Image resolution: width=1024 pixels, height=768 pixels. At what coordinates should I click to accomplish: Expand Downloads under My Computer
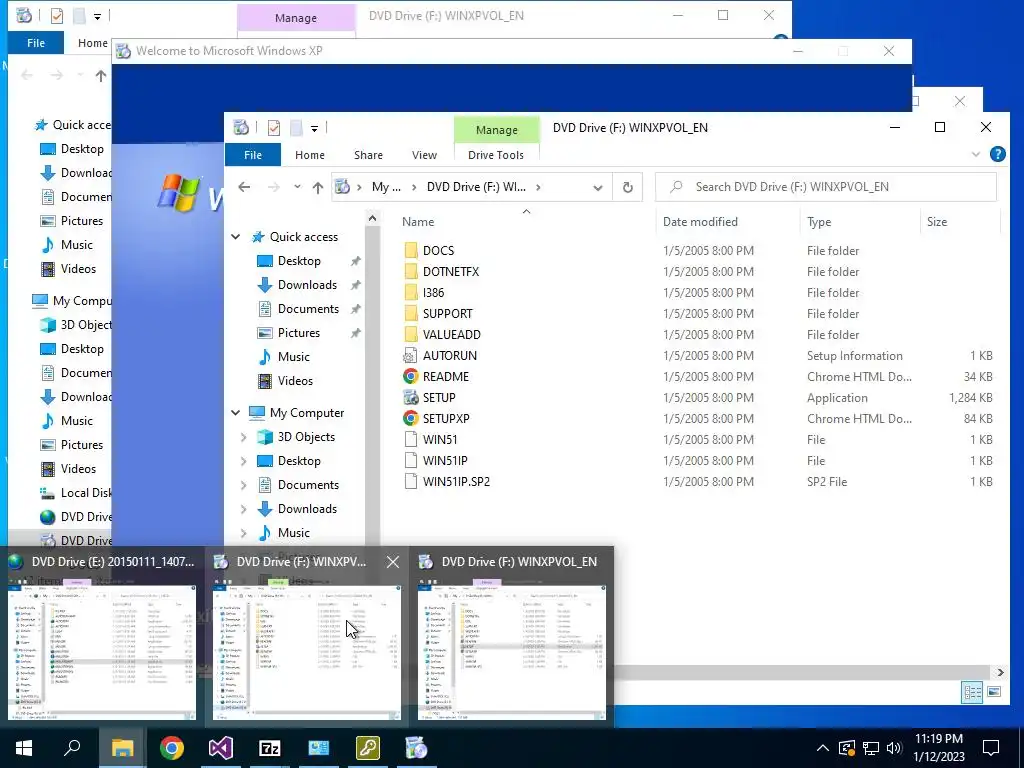tap(244, 509)
